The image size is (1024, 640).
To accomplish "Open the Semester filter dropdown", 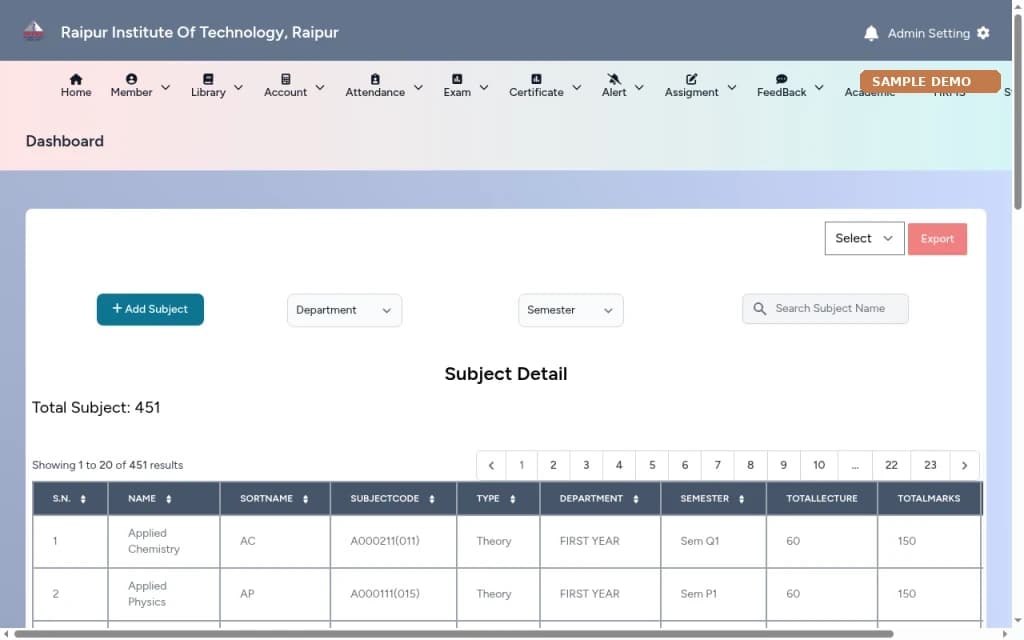I will (x=570, y=310).
